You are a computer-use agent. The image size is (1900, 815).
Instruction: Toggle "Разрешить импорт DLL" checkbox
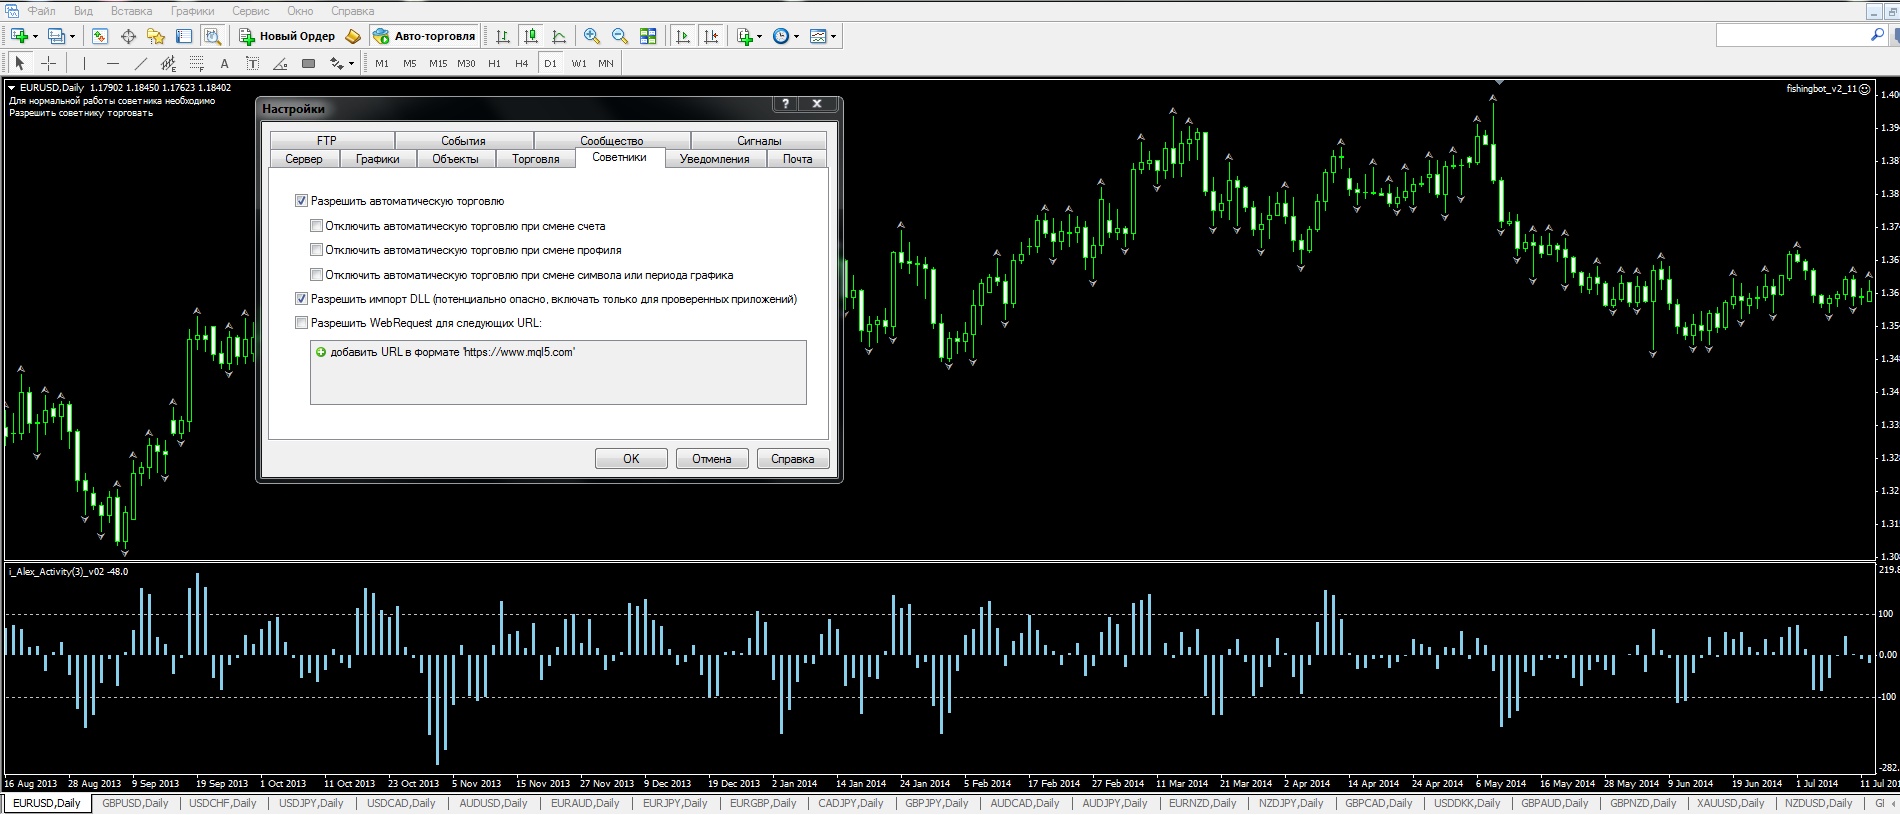pos(301,299)
